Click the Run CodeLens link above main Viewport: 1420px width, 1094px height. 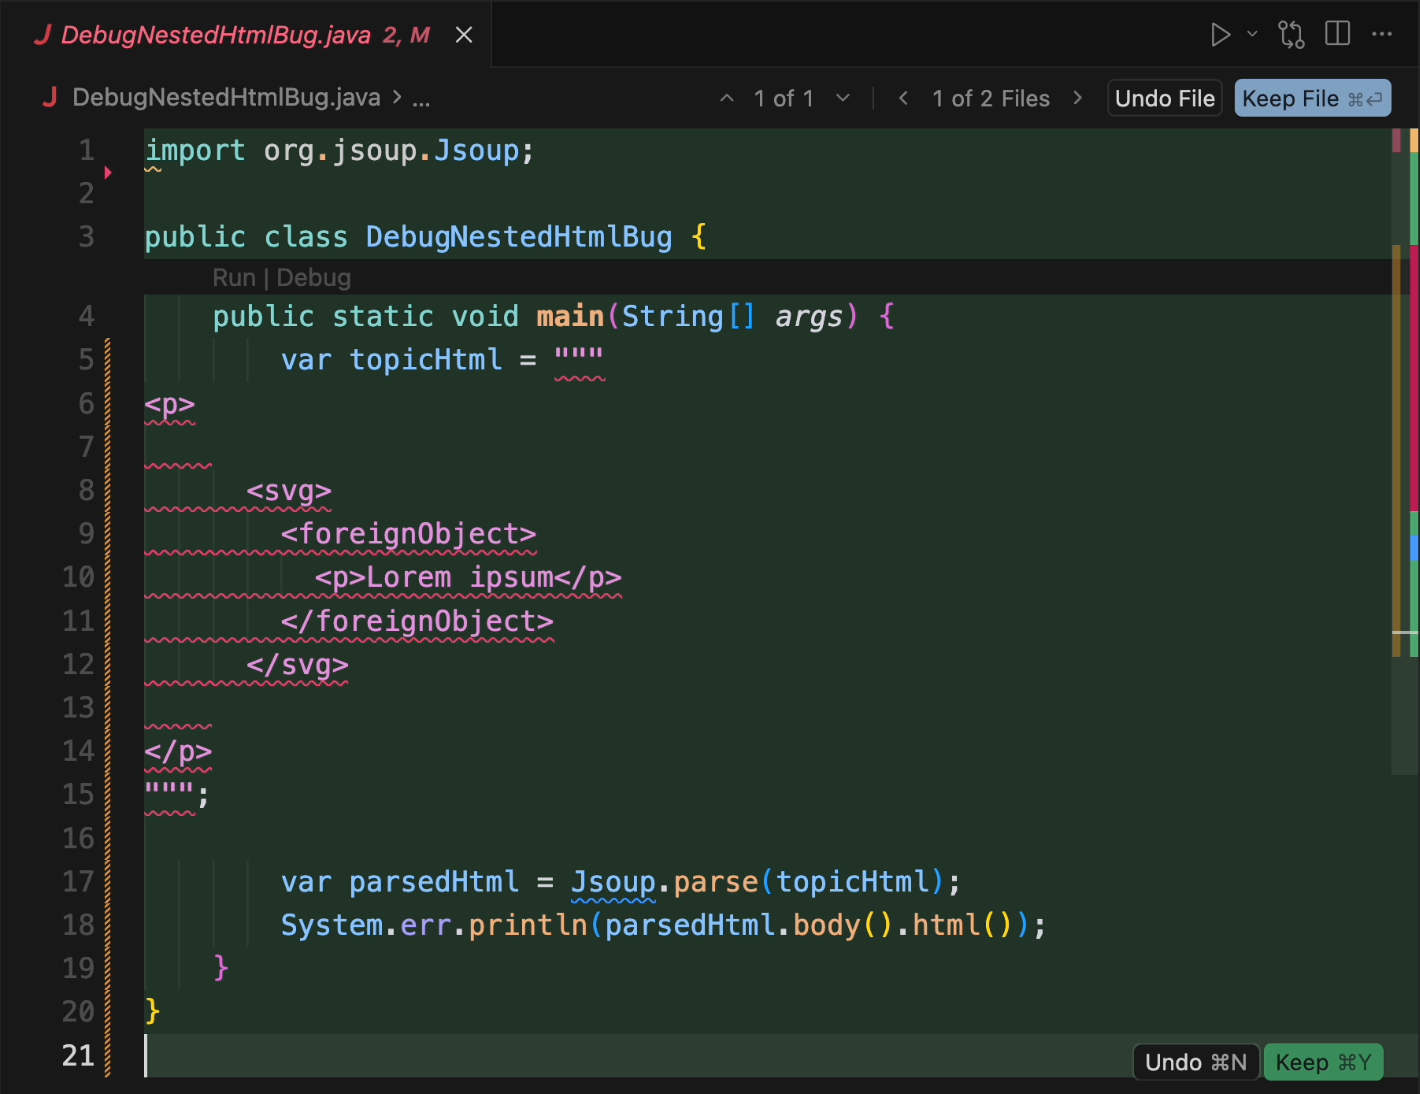233,278
